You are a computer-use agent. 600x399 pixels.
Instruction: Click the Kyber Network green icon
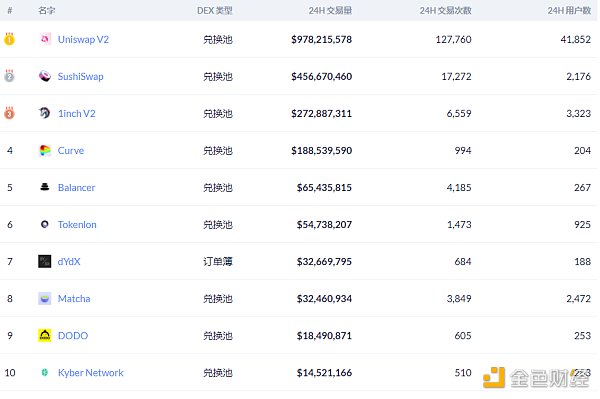point(45,372)
